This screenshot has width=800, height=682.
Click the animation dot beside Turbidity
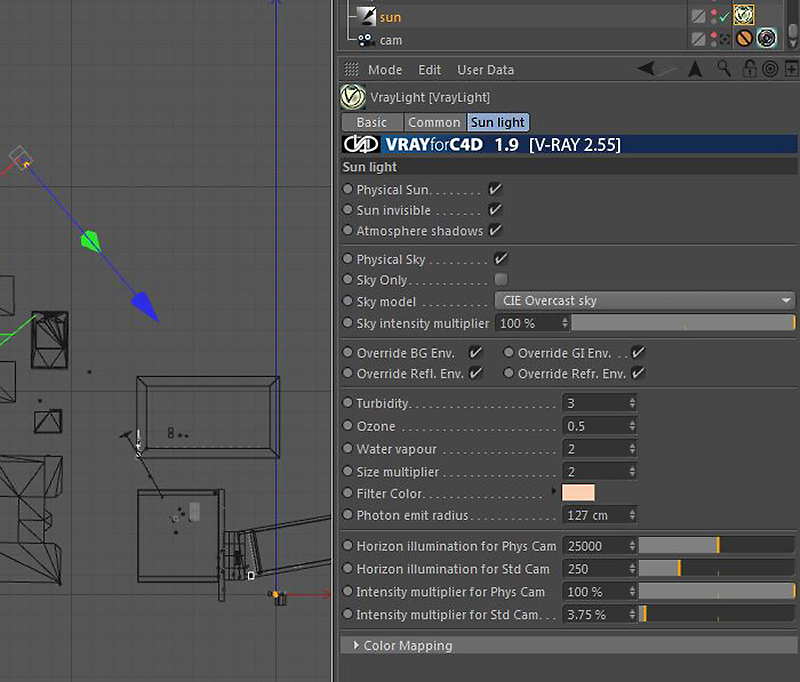click(x=347, y=402)
